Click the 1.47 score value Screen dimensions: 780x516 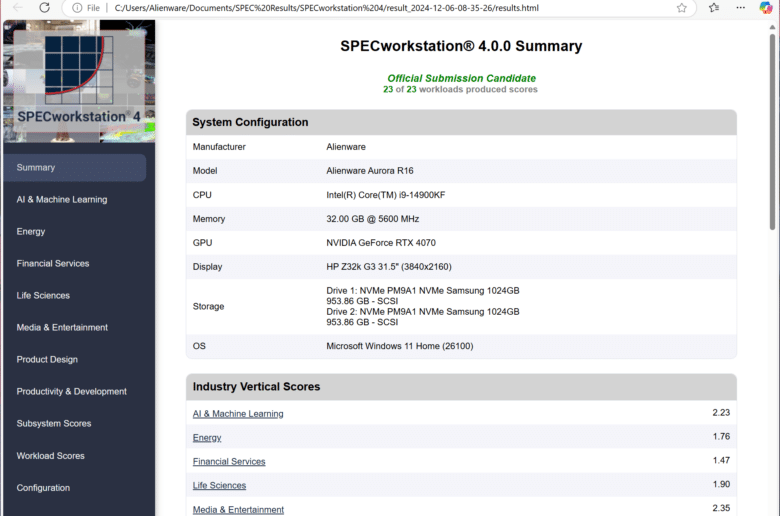coord(721,460)
